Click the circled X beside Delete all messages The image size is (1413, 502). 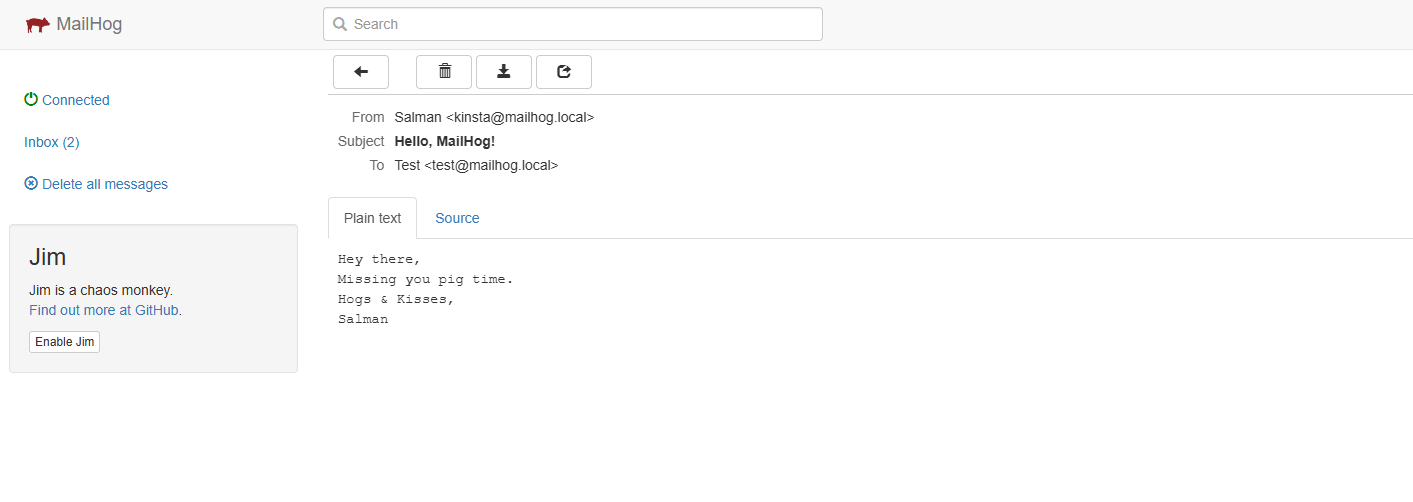(x=31, y=184)
